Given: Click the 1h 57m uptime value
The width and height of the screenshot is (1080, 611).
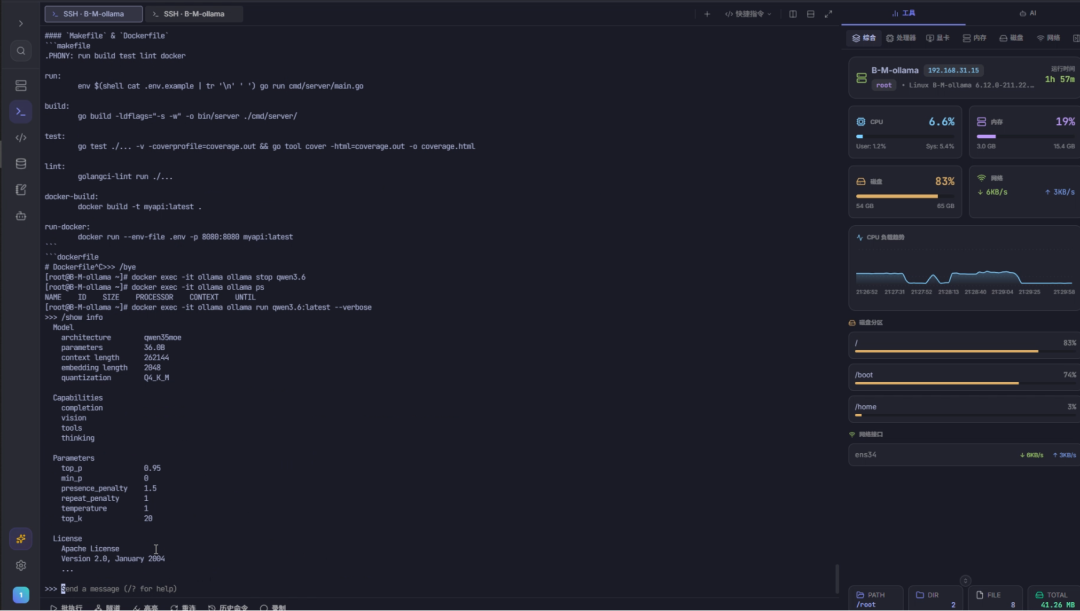Looking at the screenshot, I should point(1059,79).
